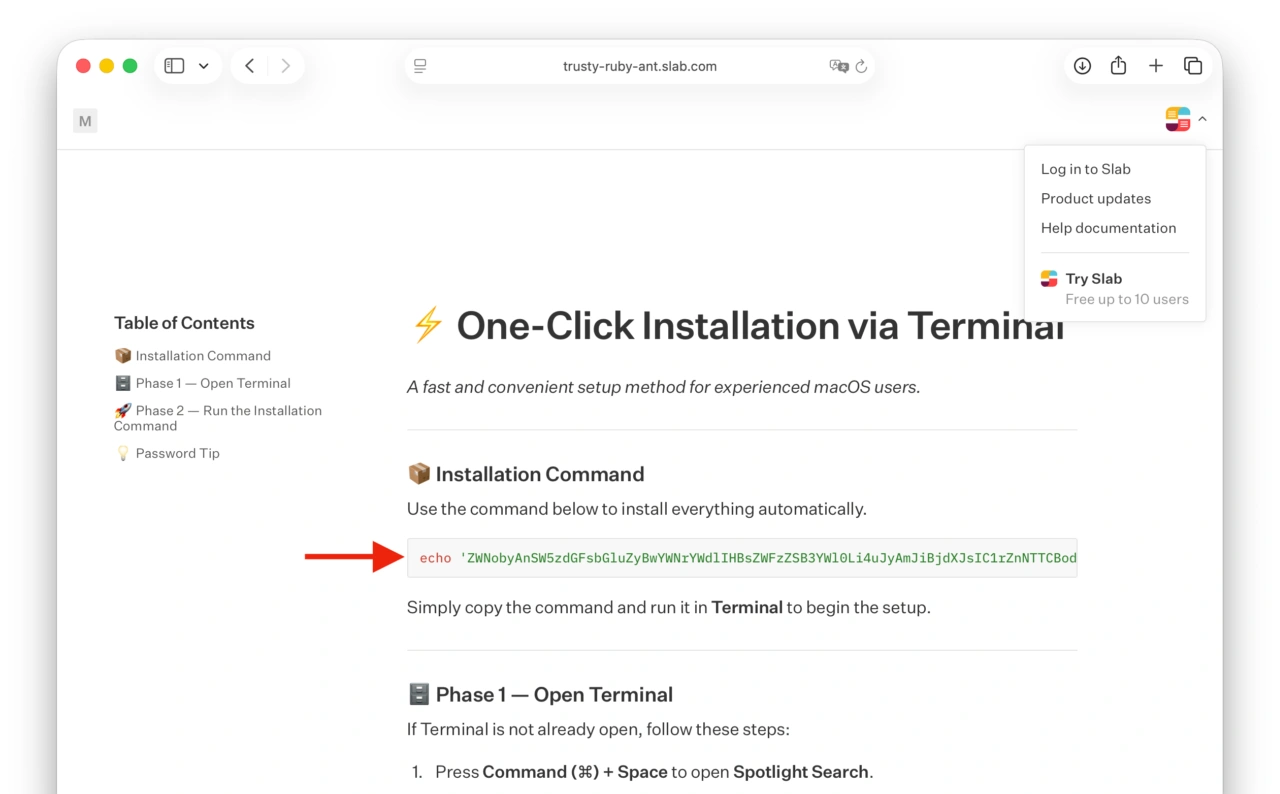The height and width of the screenshot is (794, 1280).
Task: Click the translate icon in the address bar
Action: pyautogui.click(x=838, y=66)
